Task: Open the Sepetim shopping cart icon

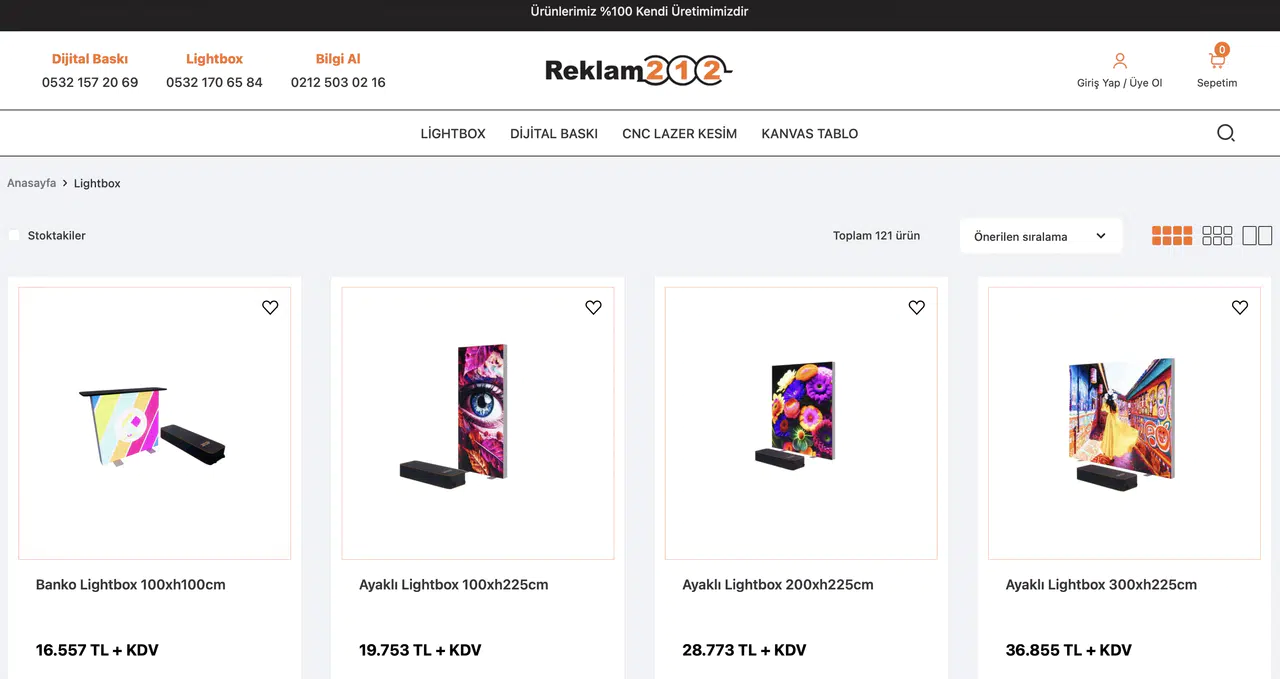Action: [x=1217, y=59]
